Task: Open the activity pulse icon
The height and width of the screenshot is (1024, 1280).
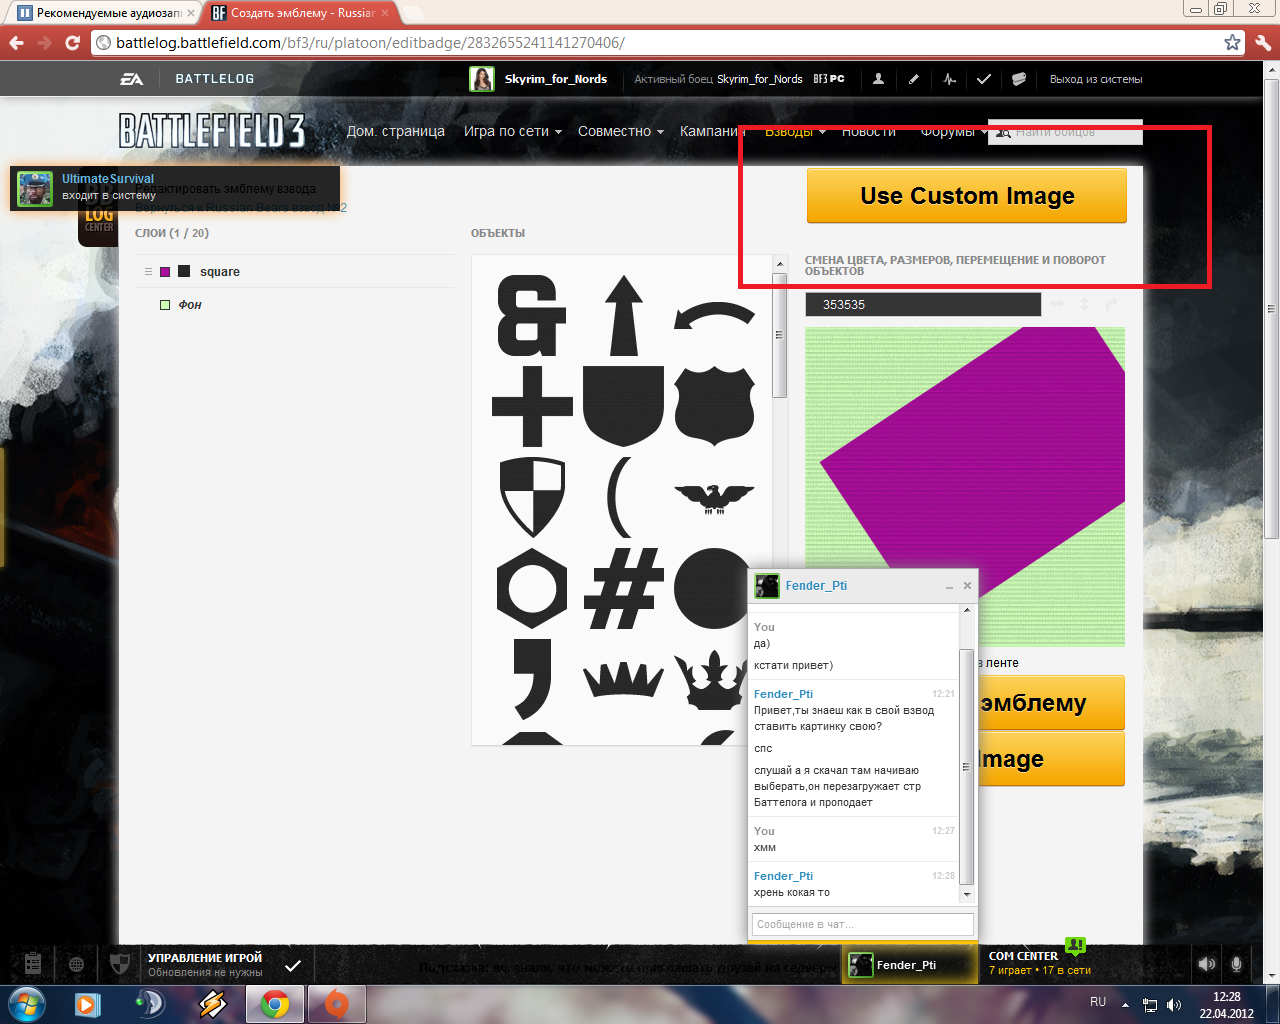Action: 949,79
